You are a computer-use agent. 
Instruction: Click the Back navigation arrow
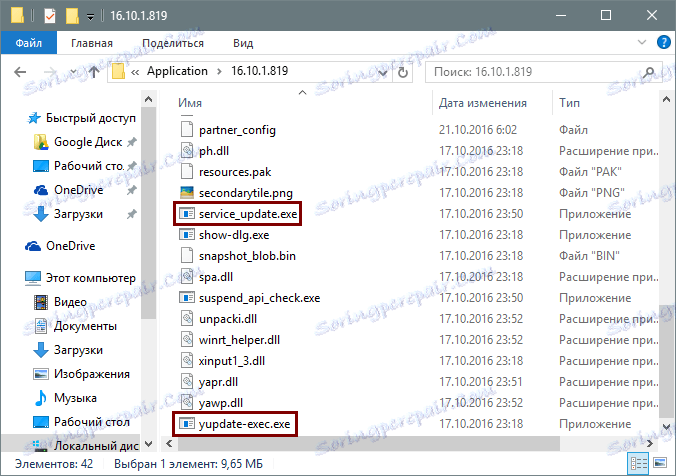(20, 72)
